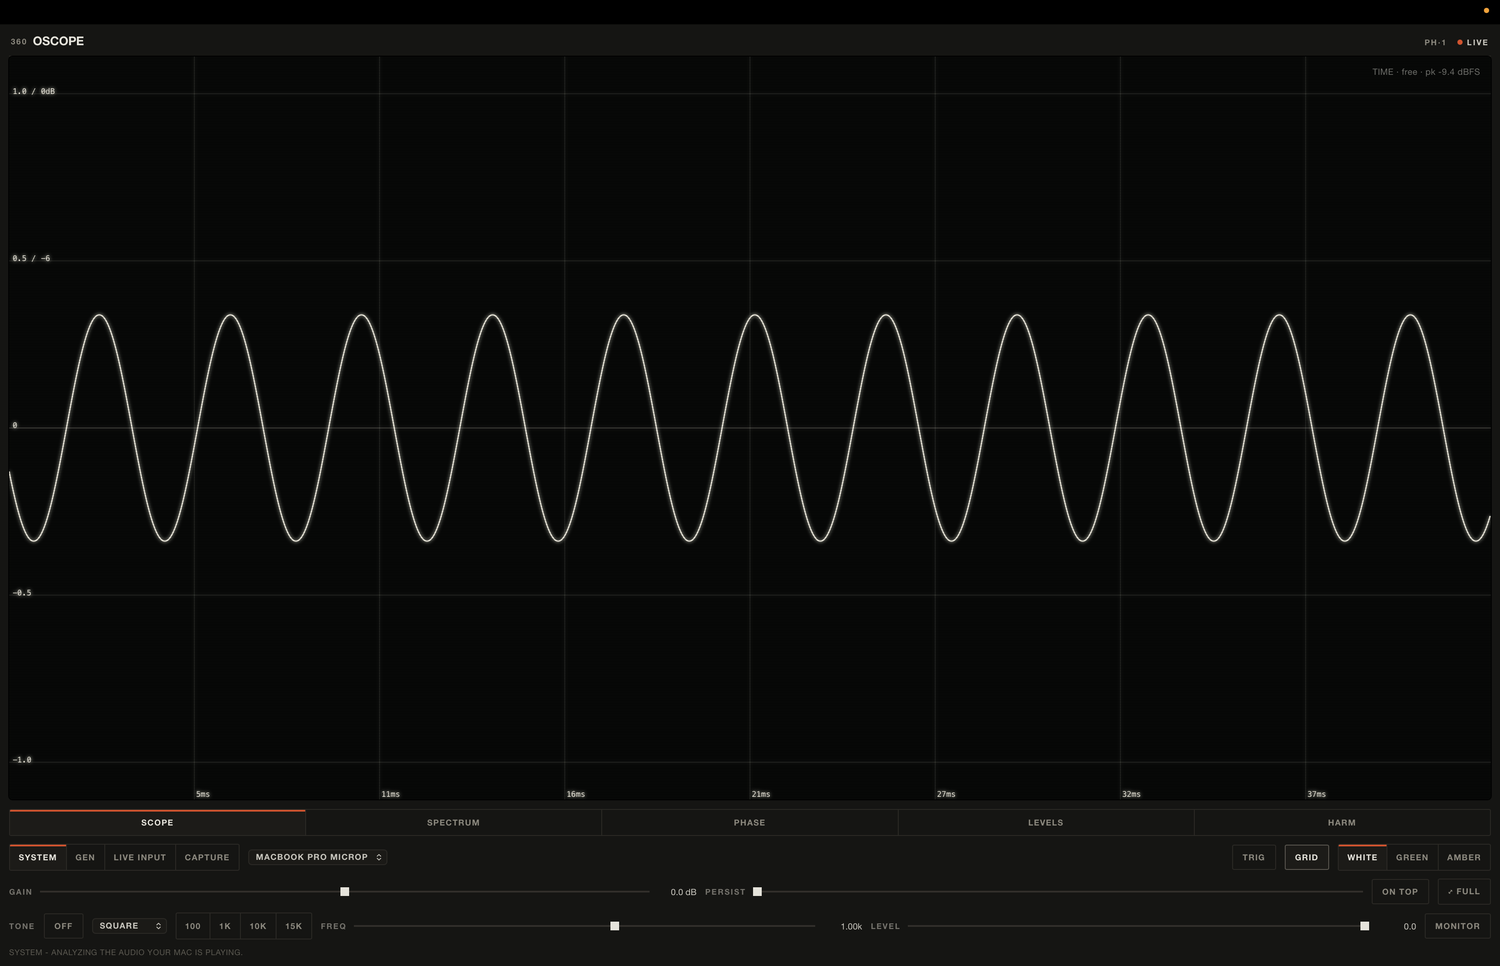Screen dimensions: 1500x966
Task: Click the 21ms time axis label
Action: click(x=761, y=794)
